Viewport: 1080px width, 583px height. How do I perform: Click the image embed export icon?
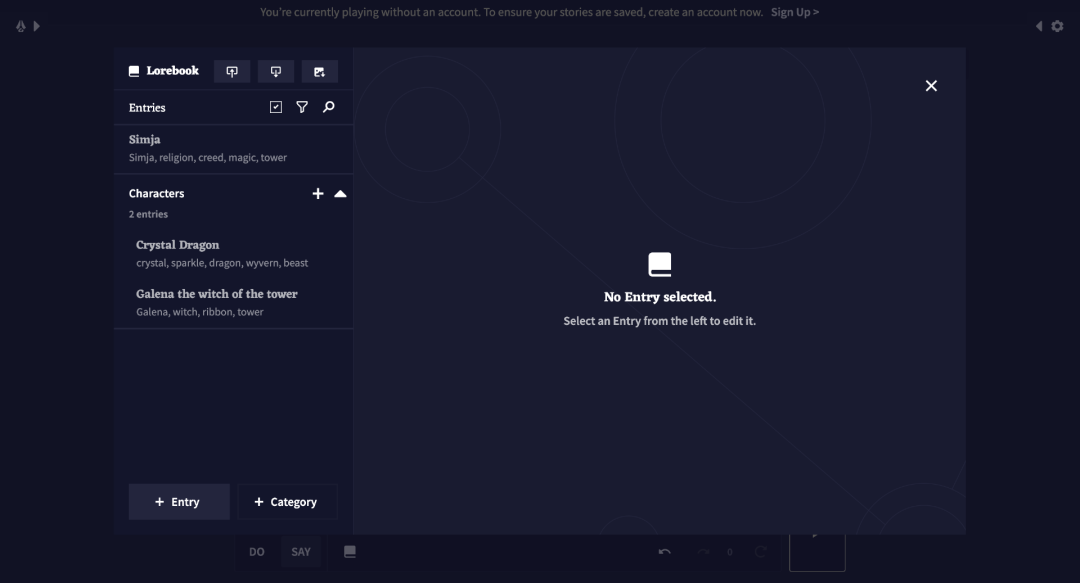click(x=320, y=72)
